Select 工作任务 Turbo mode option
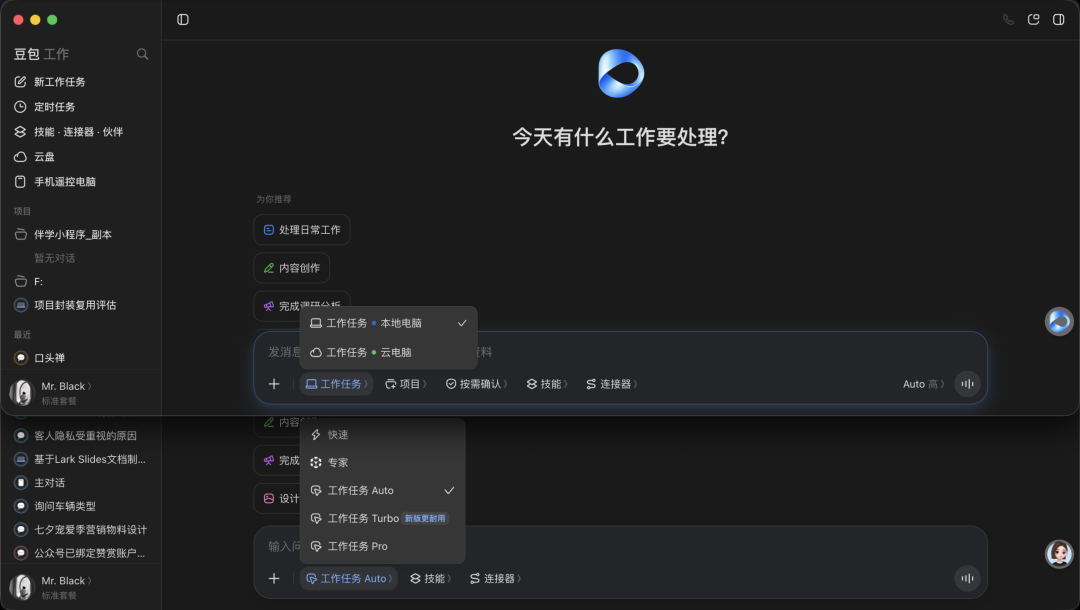1080x610 pixels. pos(382,518)
